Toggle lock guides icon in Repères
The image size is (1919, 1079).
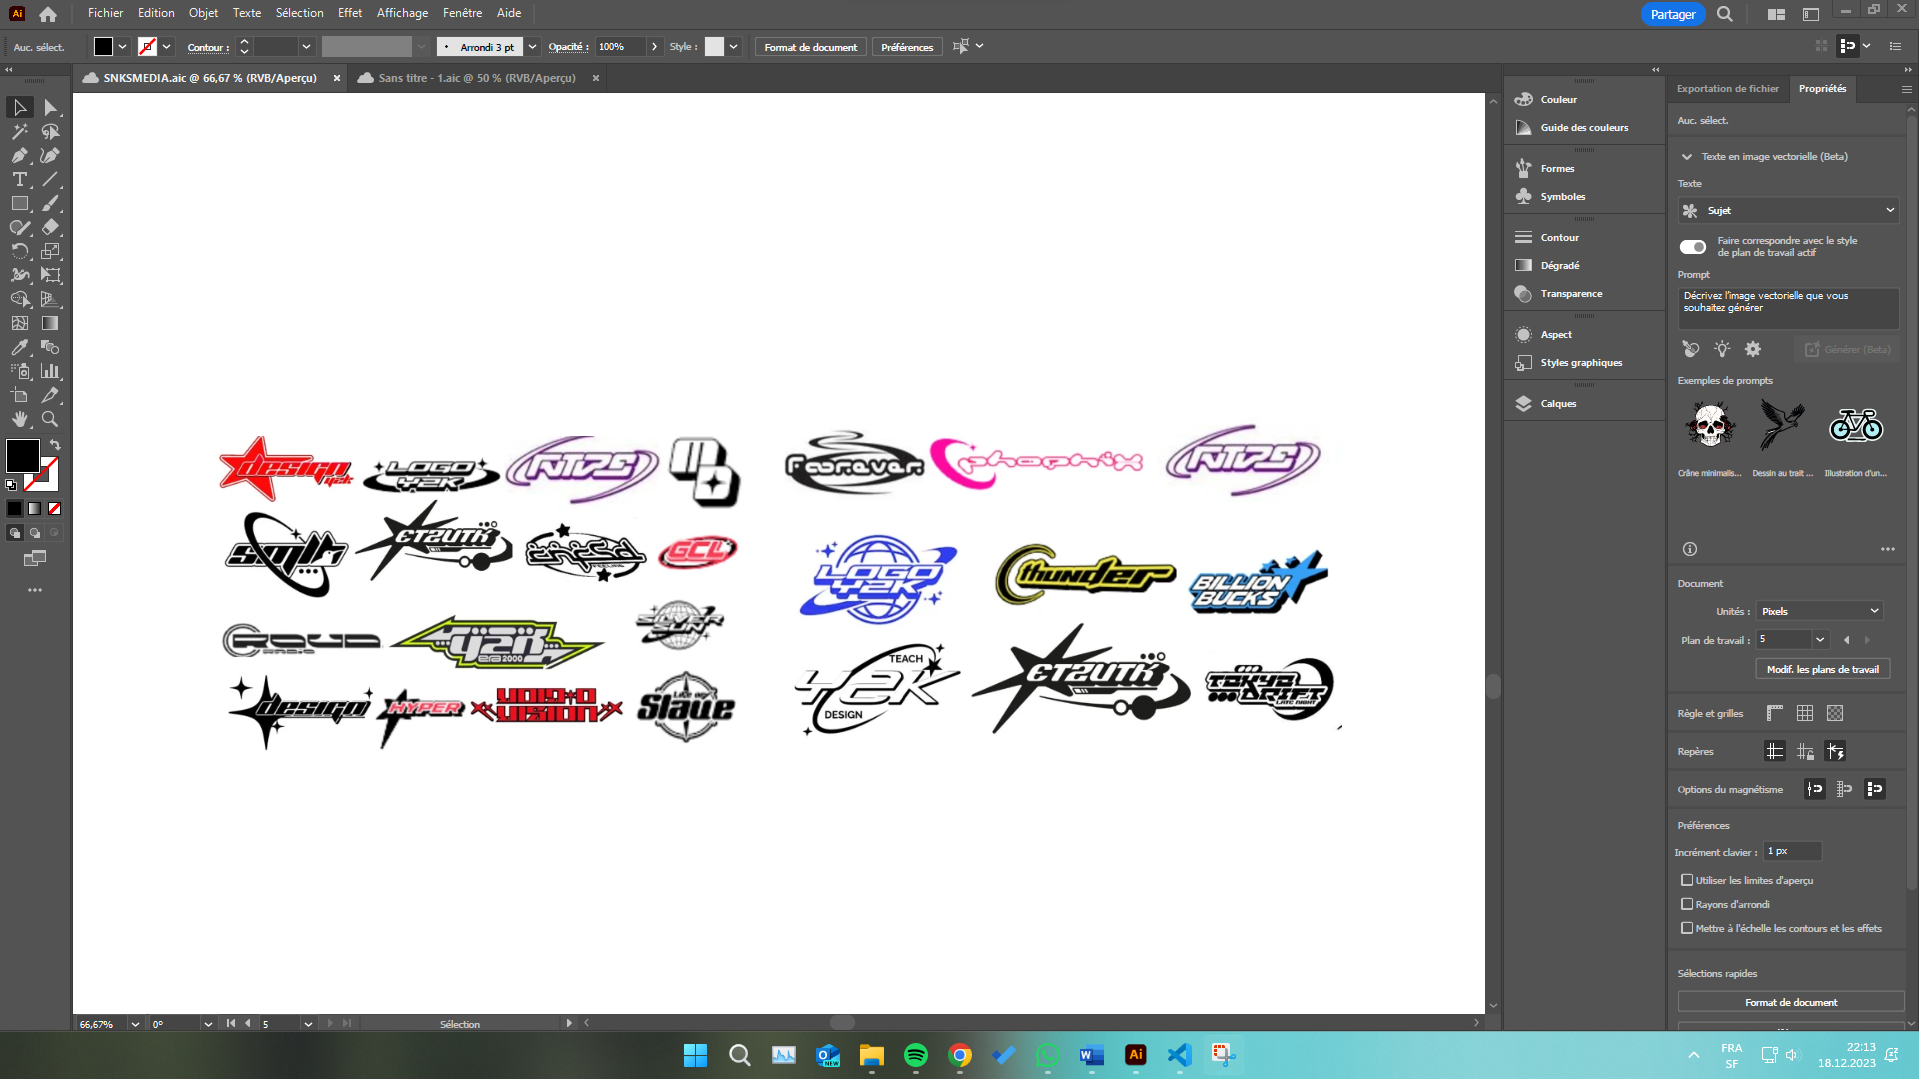coord(1805,751)
